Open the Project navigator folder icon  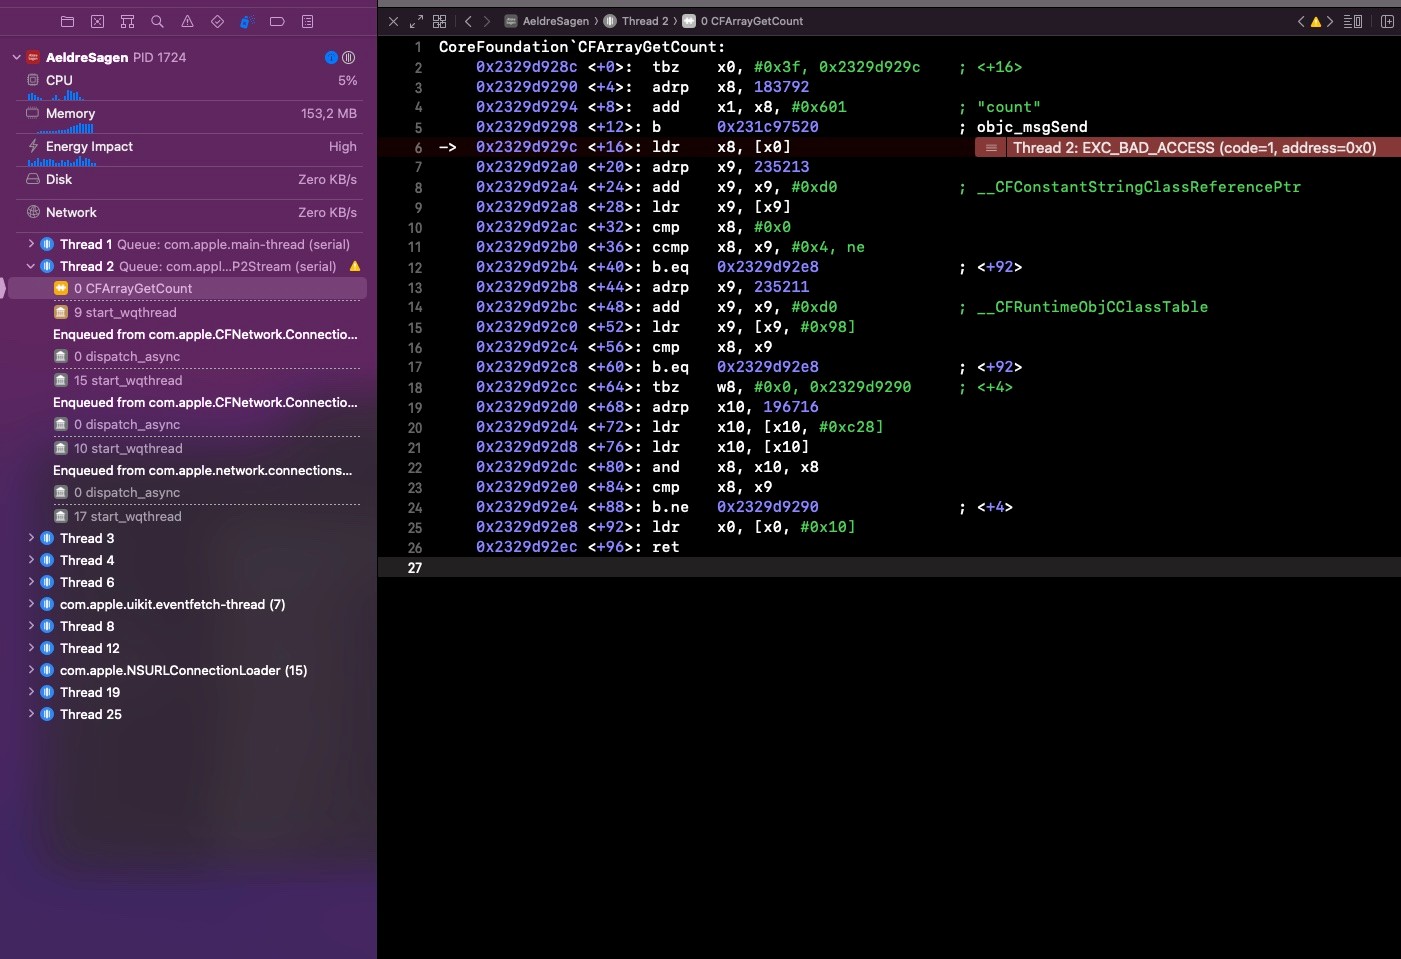coord(67,21)
